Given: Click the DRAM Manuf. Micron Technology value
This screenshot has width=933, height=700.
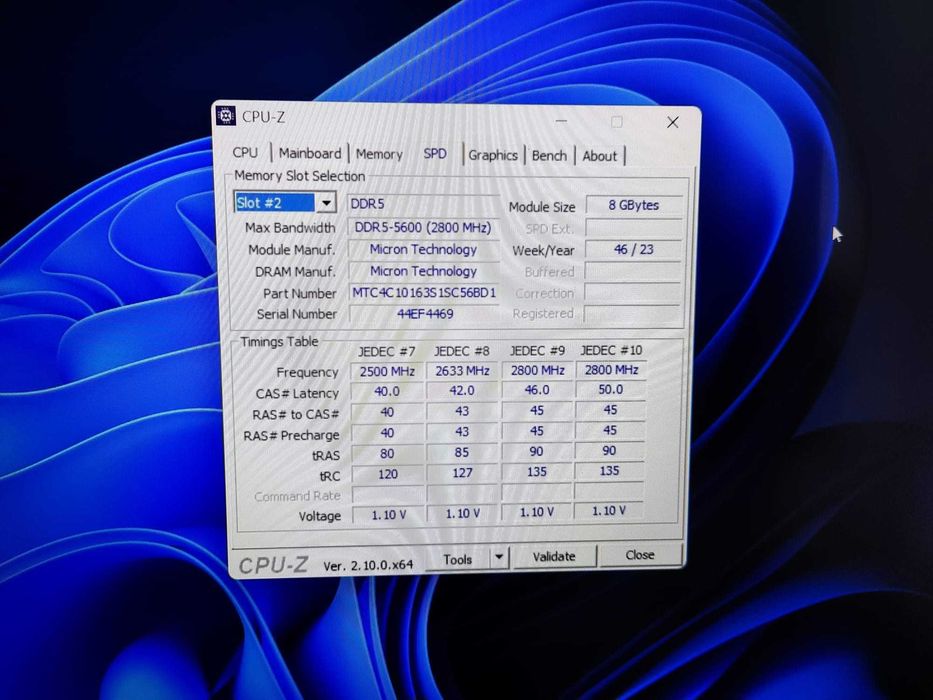Looking at the screenshot, I should [x=423, y=271].
